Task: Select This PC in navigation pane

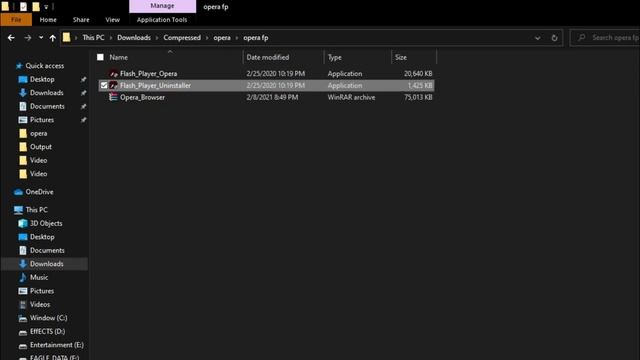Action: [x=36, y=210]
